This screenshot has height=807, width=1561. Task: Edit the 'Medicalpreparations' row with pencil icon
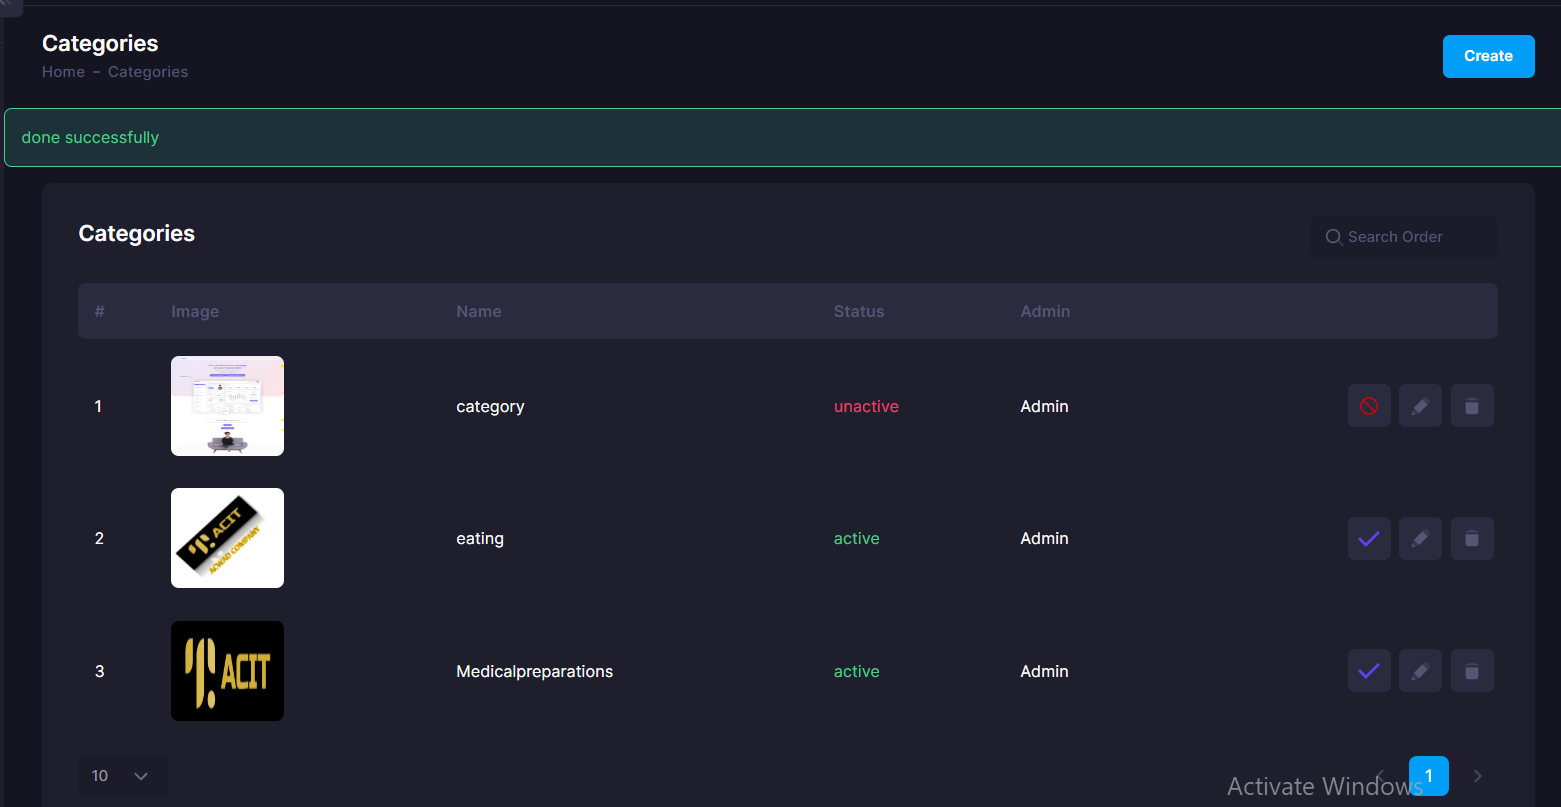tap(1420, 670)
